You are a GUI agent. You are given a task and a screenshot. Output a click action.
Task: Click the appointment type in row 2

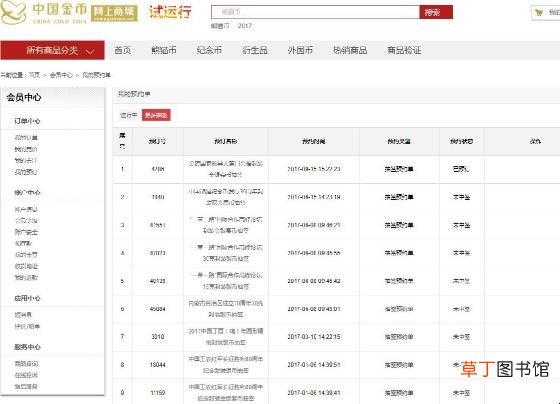tap(399, 197)
